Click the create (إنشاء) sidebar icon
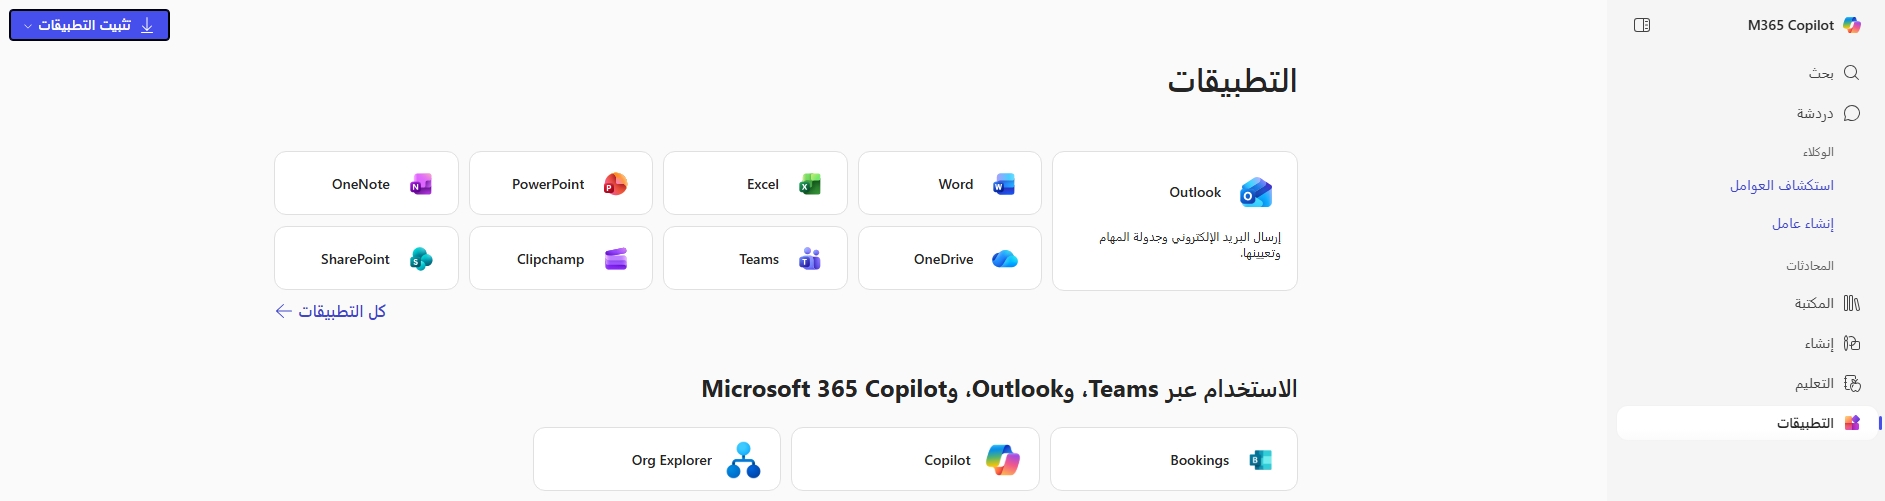The height and width of the screenshot is (501, 1885). (1851, 343)
